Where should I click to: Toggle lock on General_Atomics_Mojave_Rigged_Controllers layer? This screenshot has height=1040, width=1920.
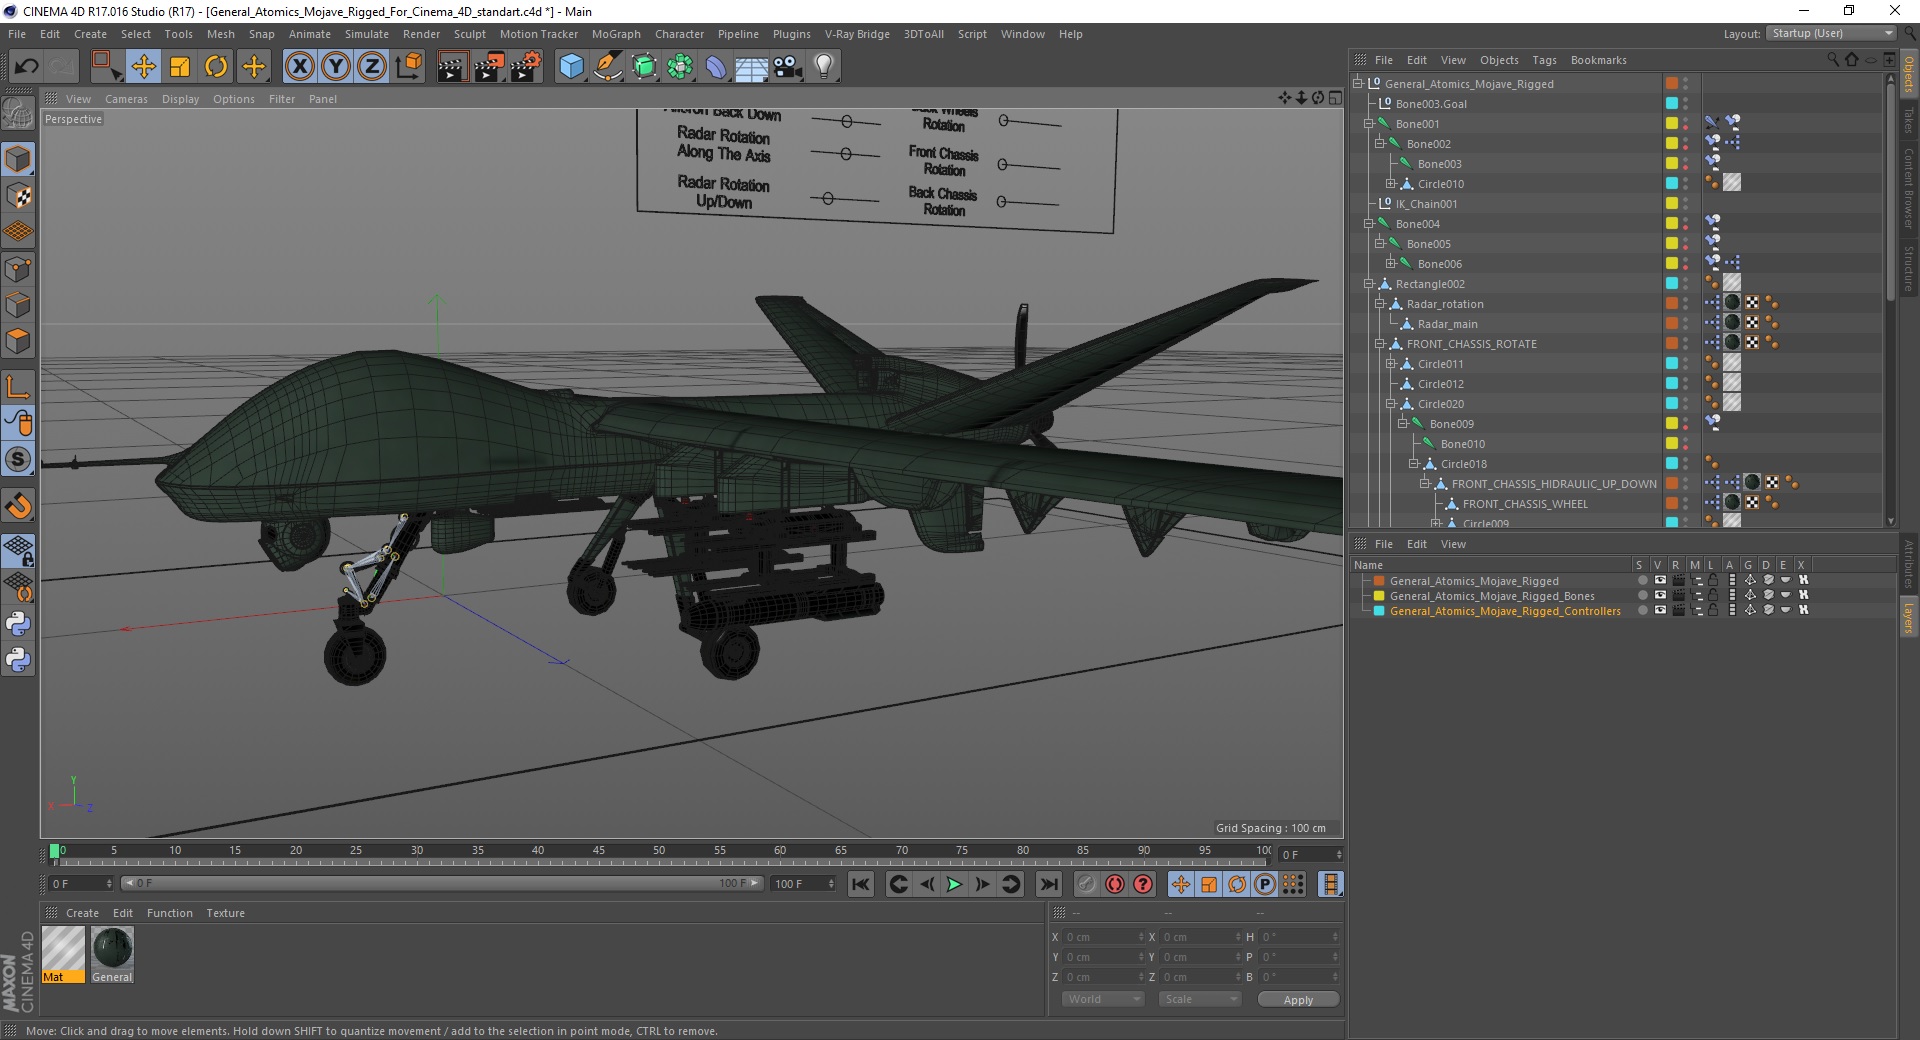1713,611
